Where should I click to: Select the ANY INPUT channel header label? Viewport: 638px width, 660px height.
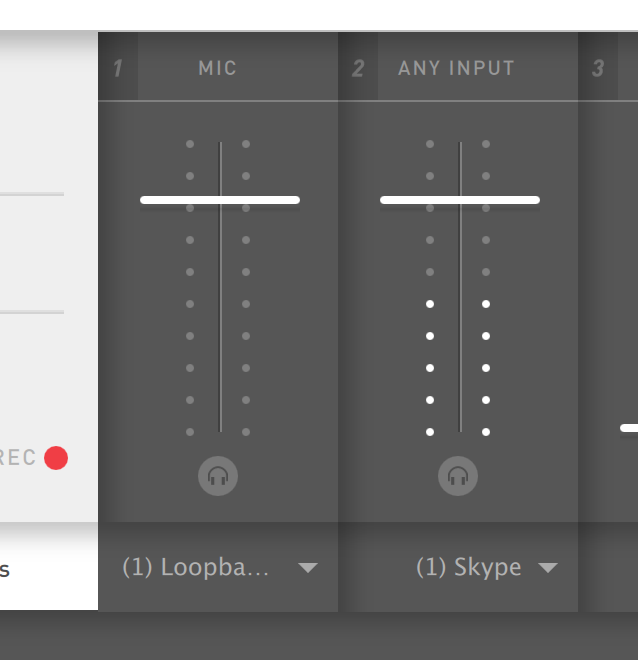(x=456, y=68)
